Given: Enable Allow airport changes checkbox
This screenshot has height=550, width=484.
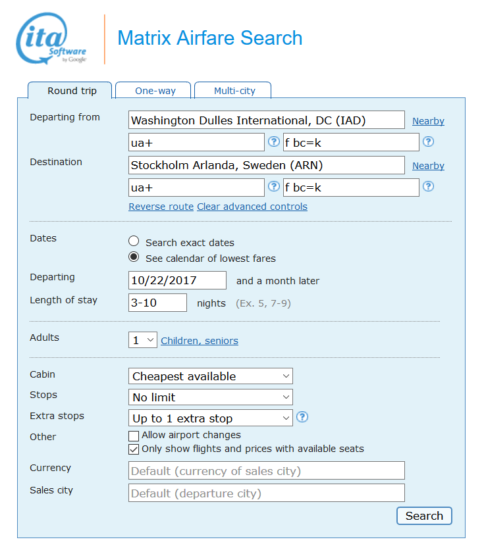Looking at the screenshot, I should pyautogui.click(x=133, y=436).
